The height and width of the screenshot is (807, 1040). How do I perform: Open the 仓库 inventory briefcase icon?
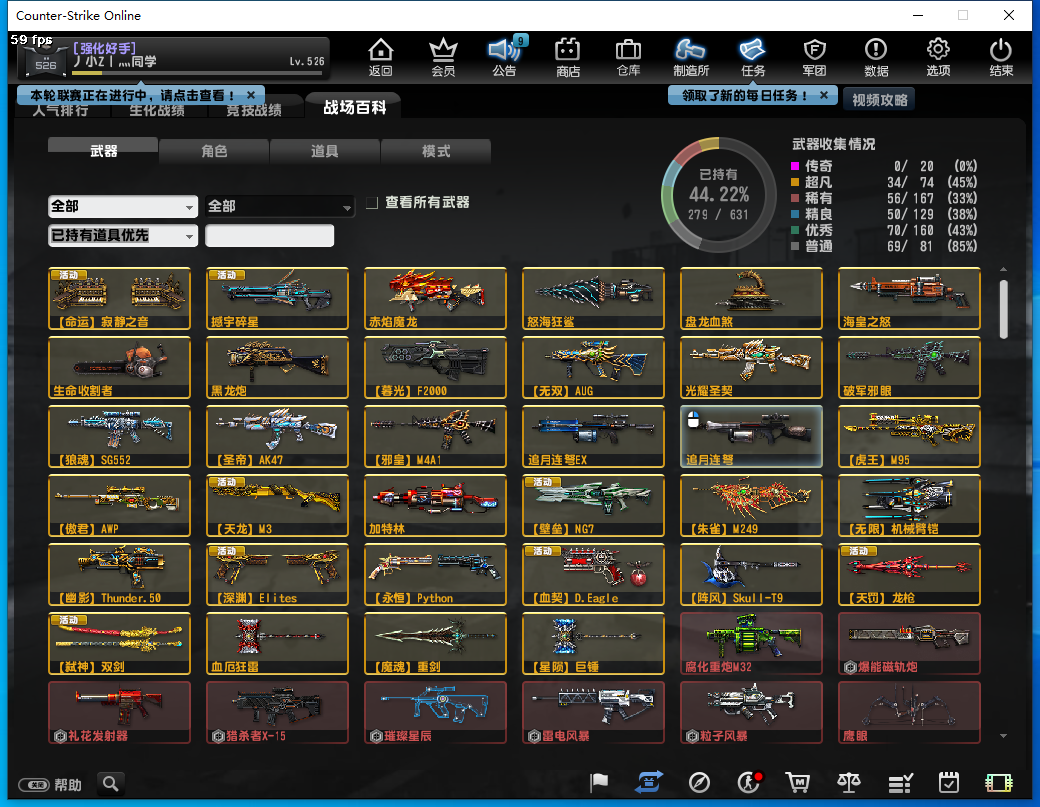click(x=628, y=57)
